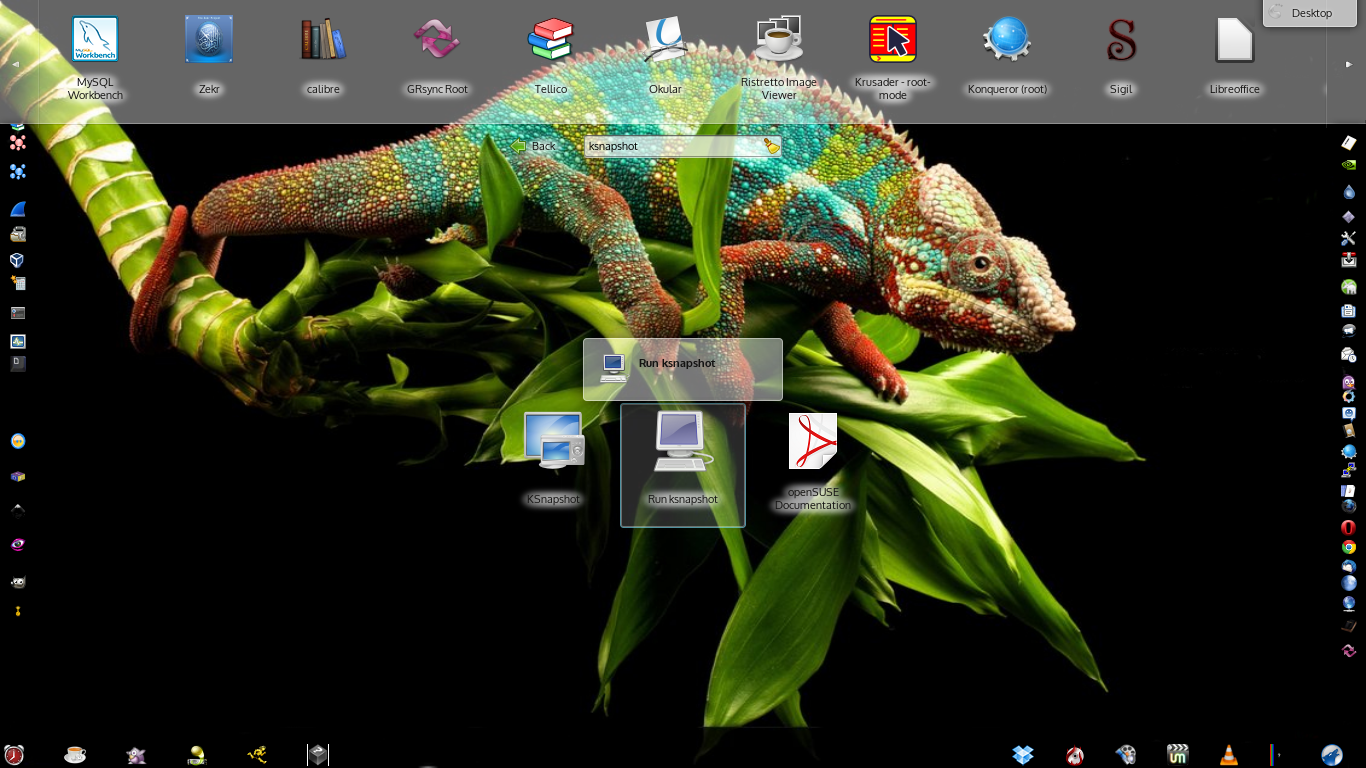Click the yellow running figure icon at bottom
This screenshot has height=768, width=1366.
click(x=257, y=755)
